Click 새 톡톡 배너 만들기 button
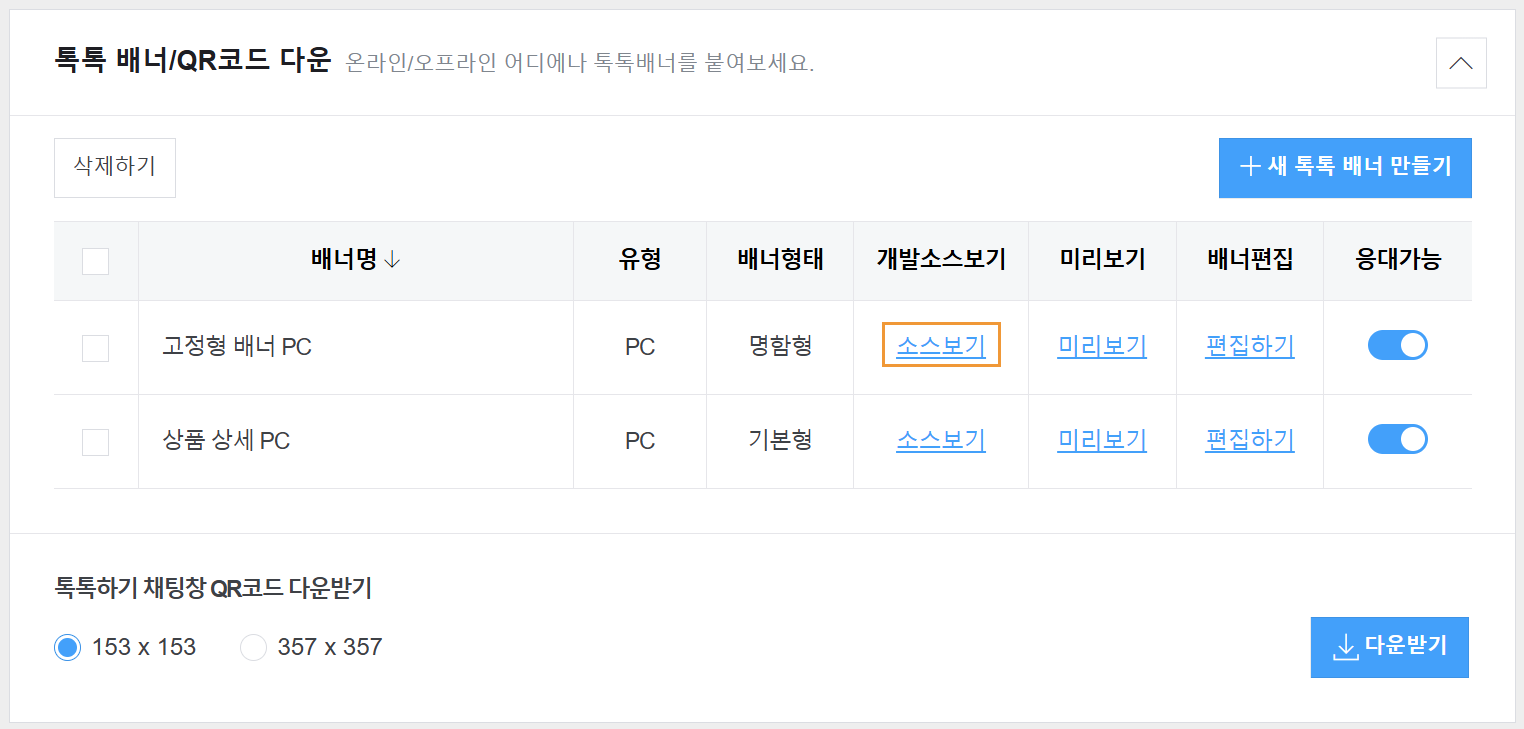Screen dimensions: 1524x729 pos(1344,167)
